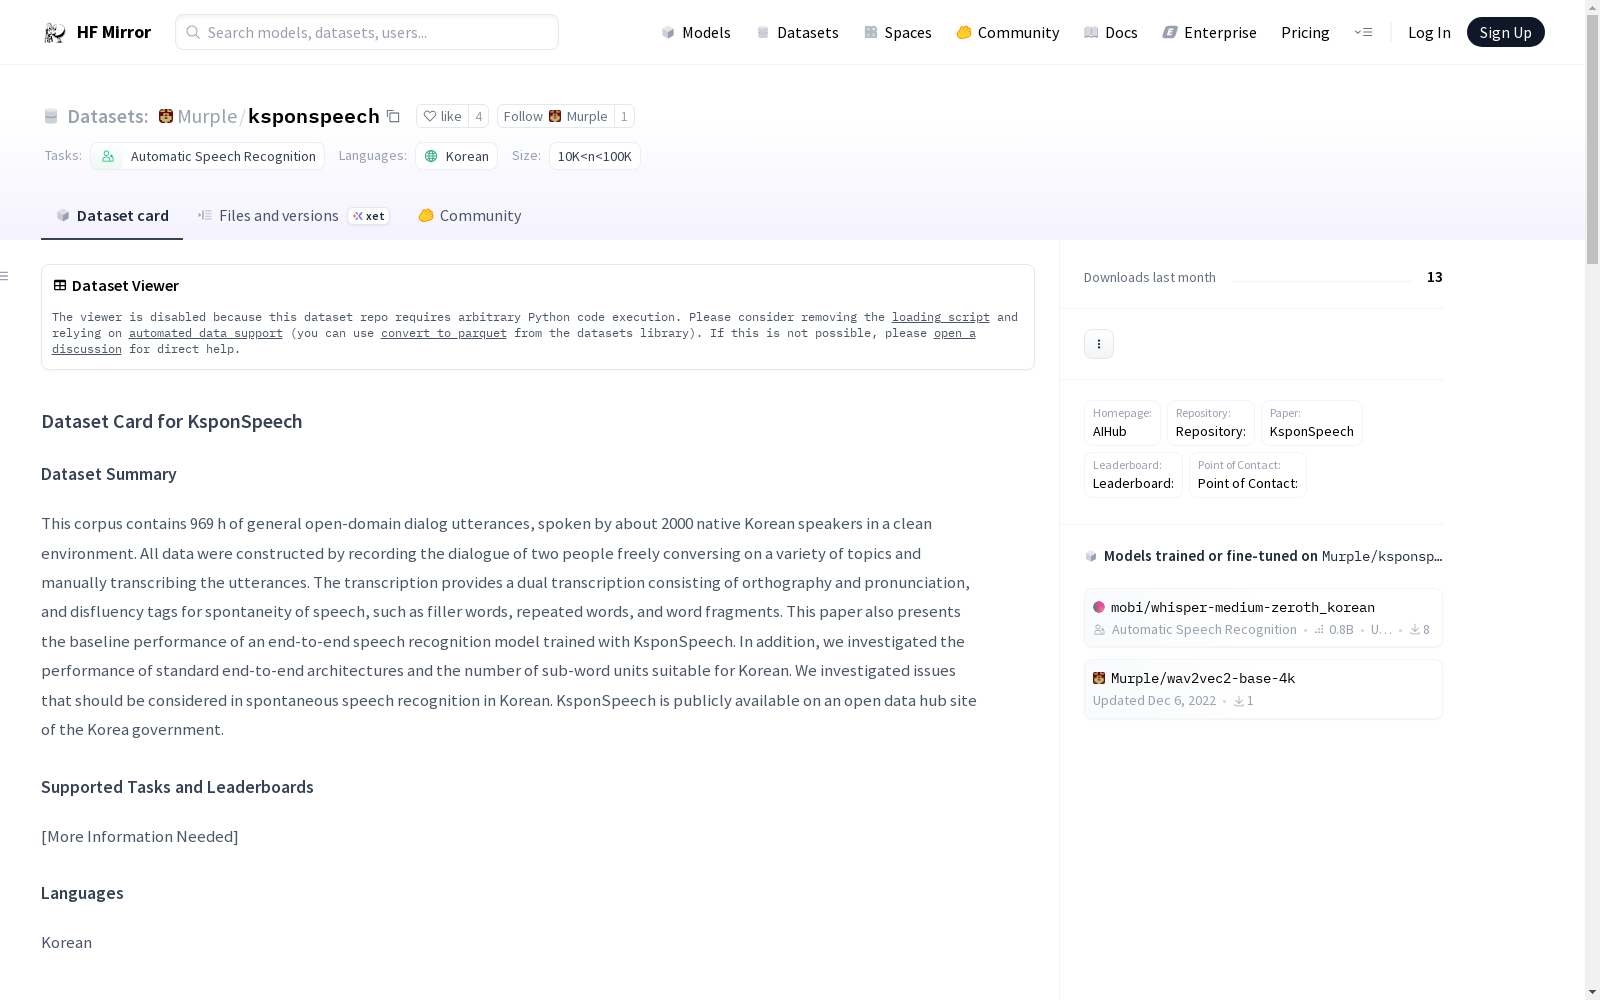
Task: Switch to the Files and versions tab
Action: click(293, 216)
